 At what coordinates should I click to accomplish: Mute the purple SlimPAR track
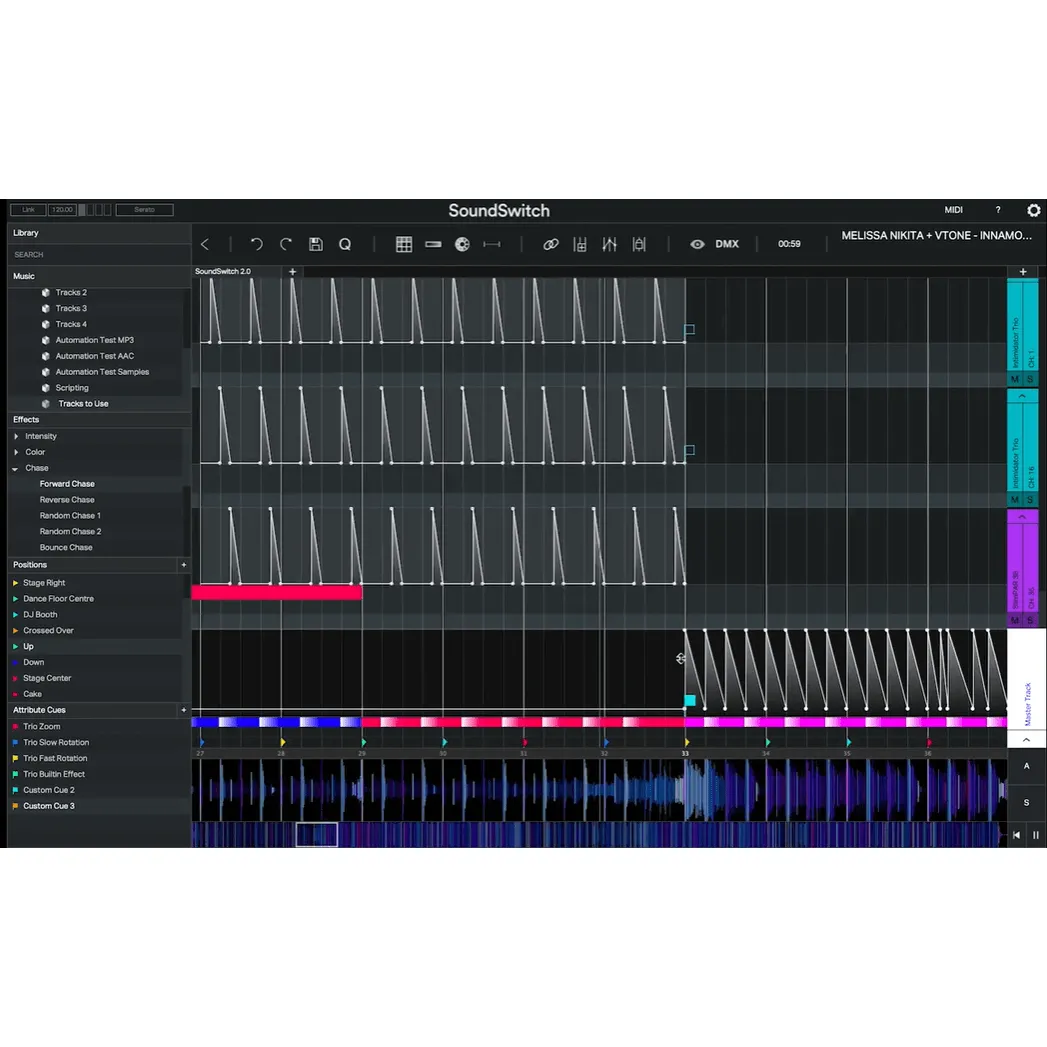tap(1015, 620)
